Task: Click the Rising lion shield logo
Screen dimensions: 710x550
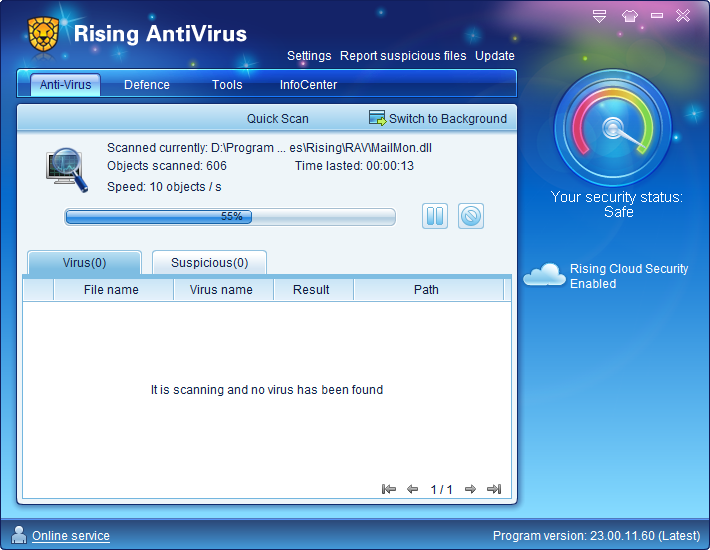Action: pos(43,34)
